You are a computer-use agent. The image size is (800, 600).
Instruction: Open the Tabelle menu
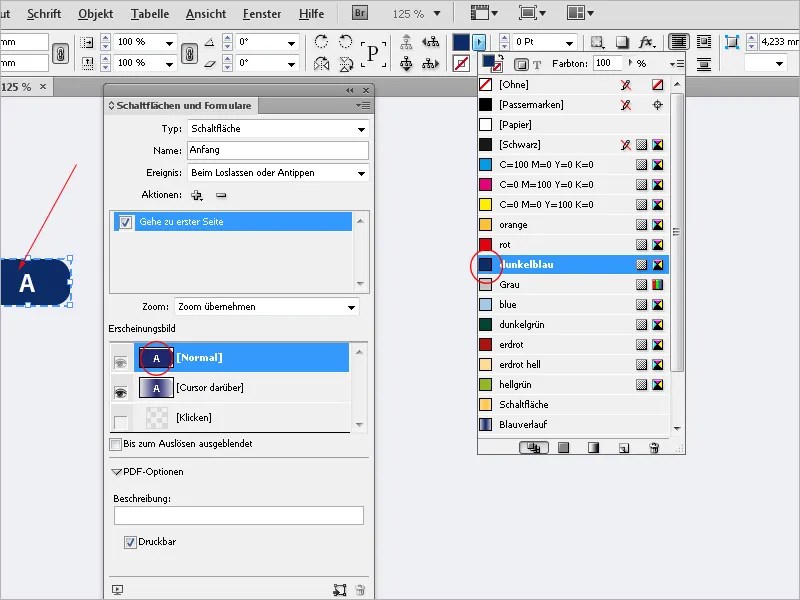click(x=149, y=14)
